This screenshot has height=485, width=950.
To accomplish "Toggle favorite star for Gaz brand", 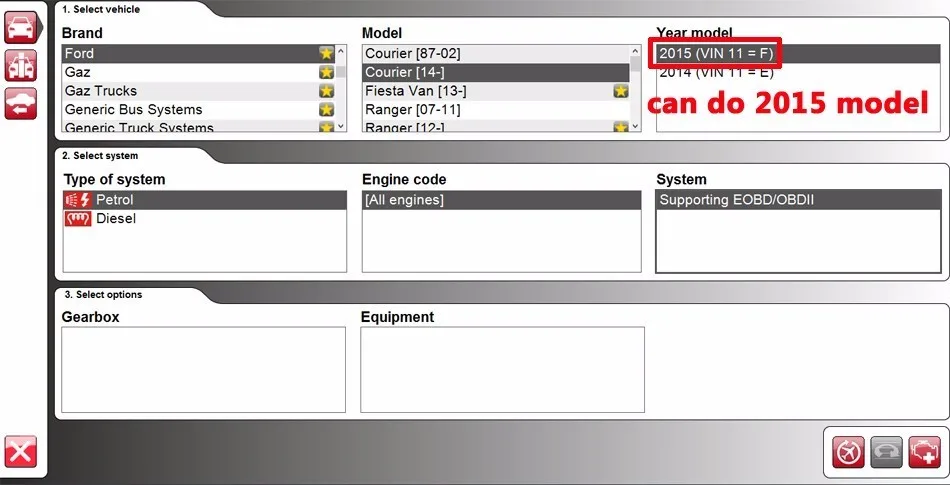I will click(x=327, y=72).
